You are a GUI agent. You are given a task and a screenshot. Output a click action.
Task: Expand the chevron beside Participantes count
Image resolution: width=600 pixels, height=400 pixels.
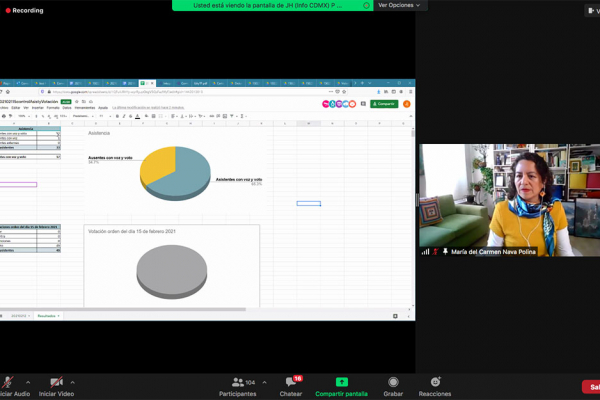click(x=264, y=382)
